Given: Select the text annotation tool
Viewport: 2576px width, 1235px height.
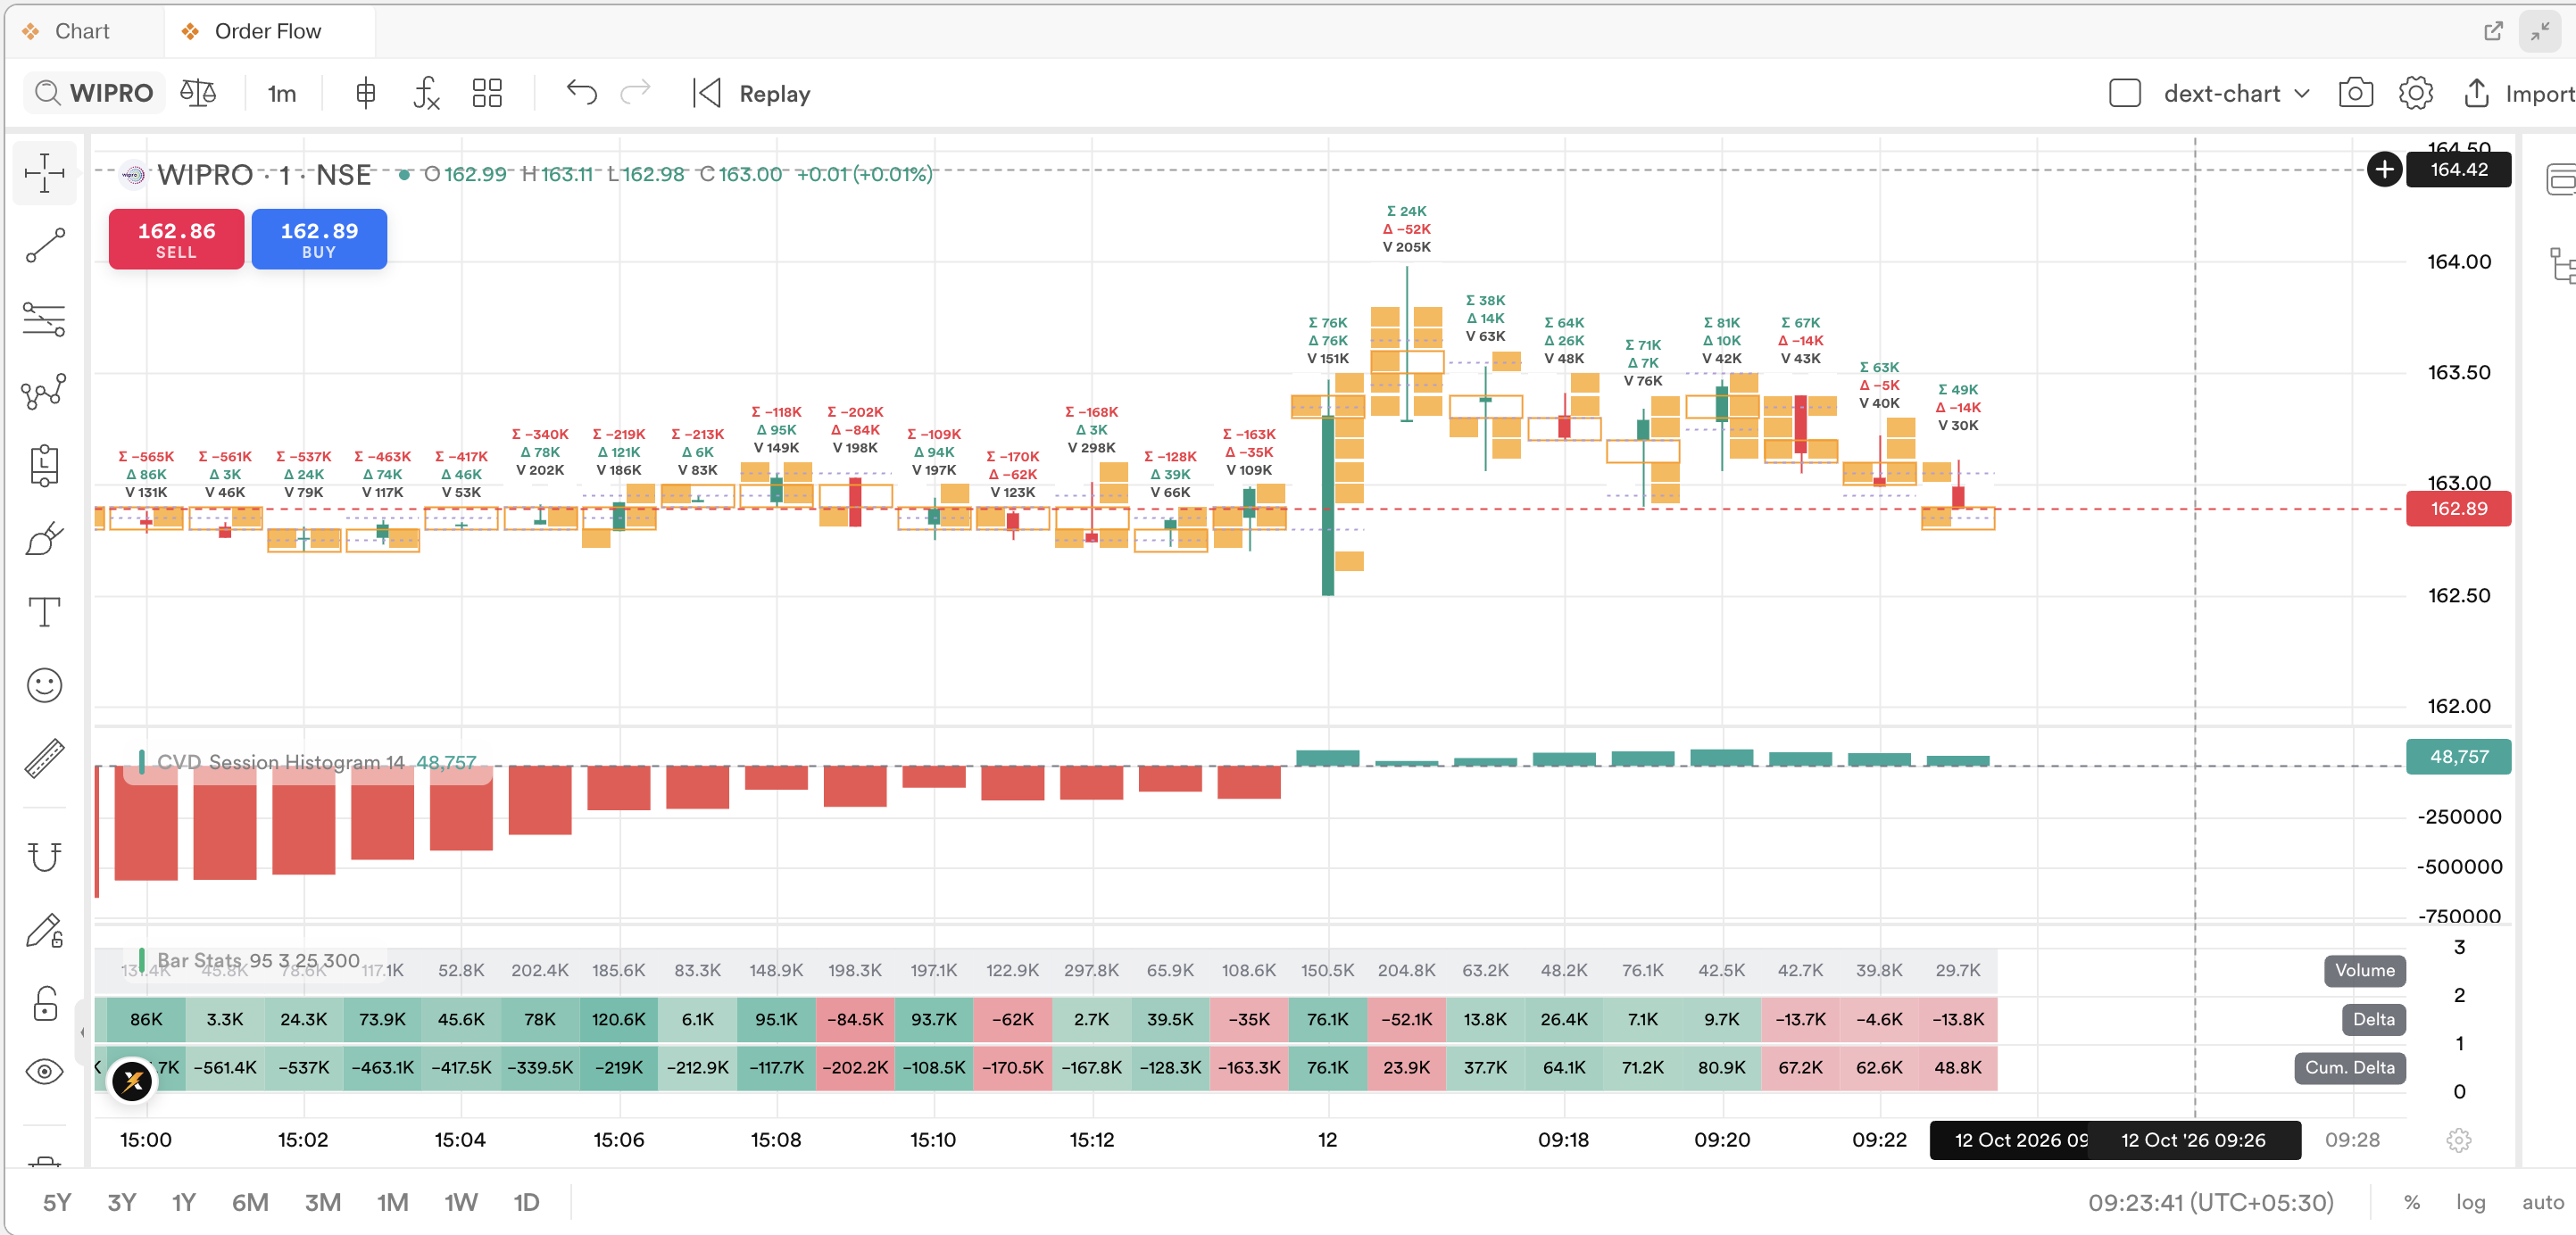Looking at the screenshot, I should tap(44, 612).
